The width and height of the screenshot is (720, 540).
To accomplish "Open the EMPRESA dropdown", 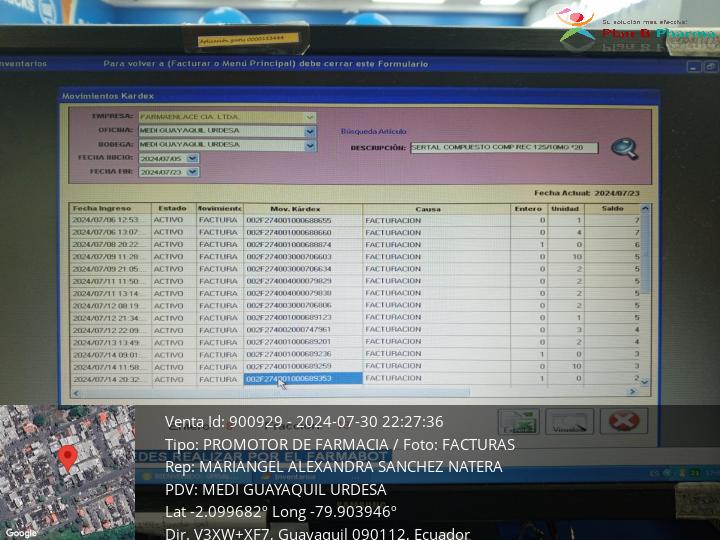I will click(310, 117).
